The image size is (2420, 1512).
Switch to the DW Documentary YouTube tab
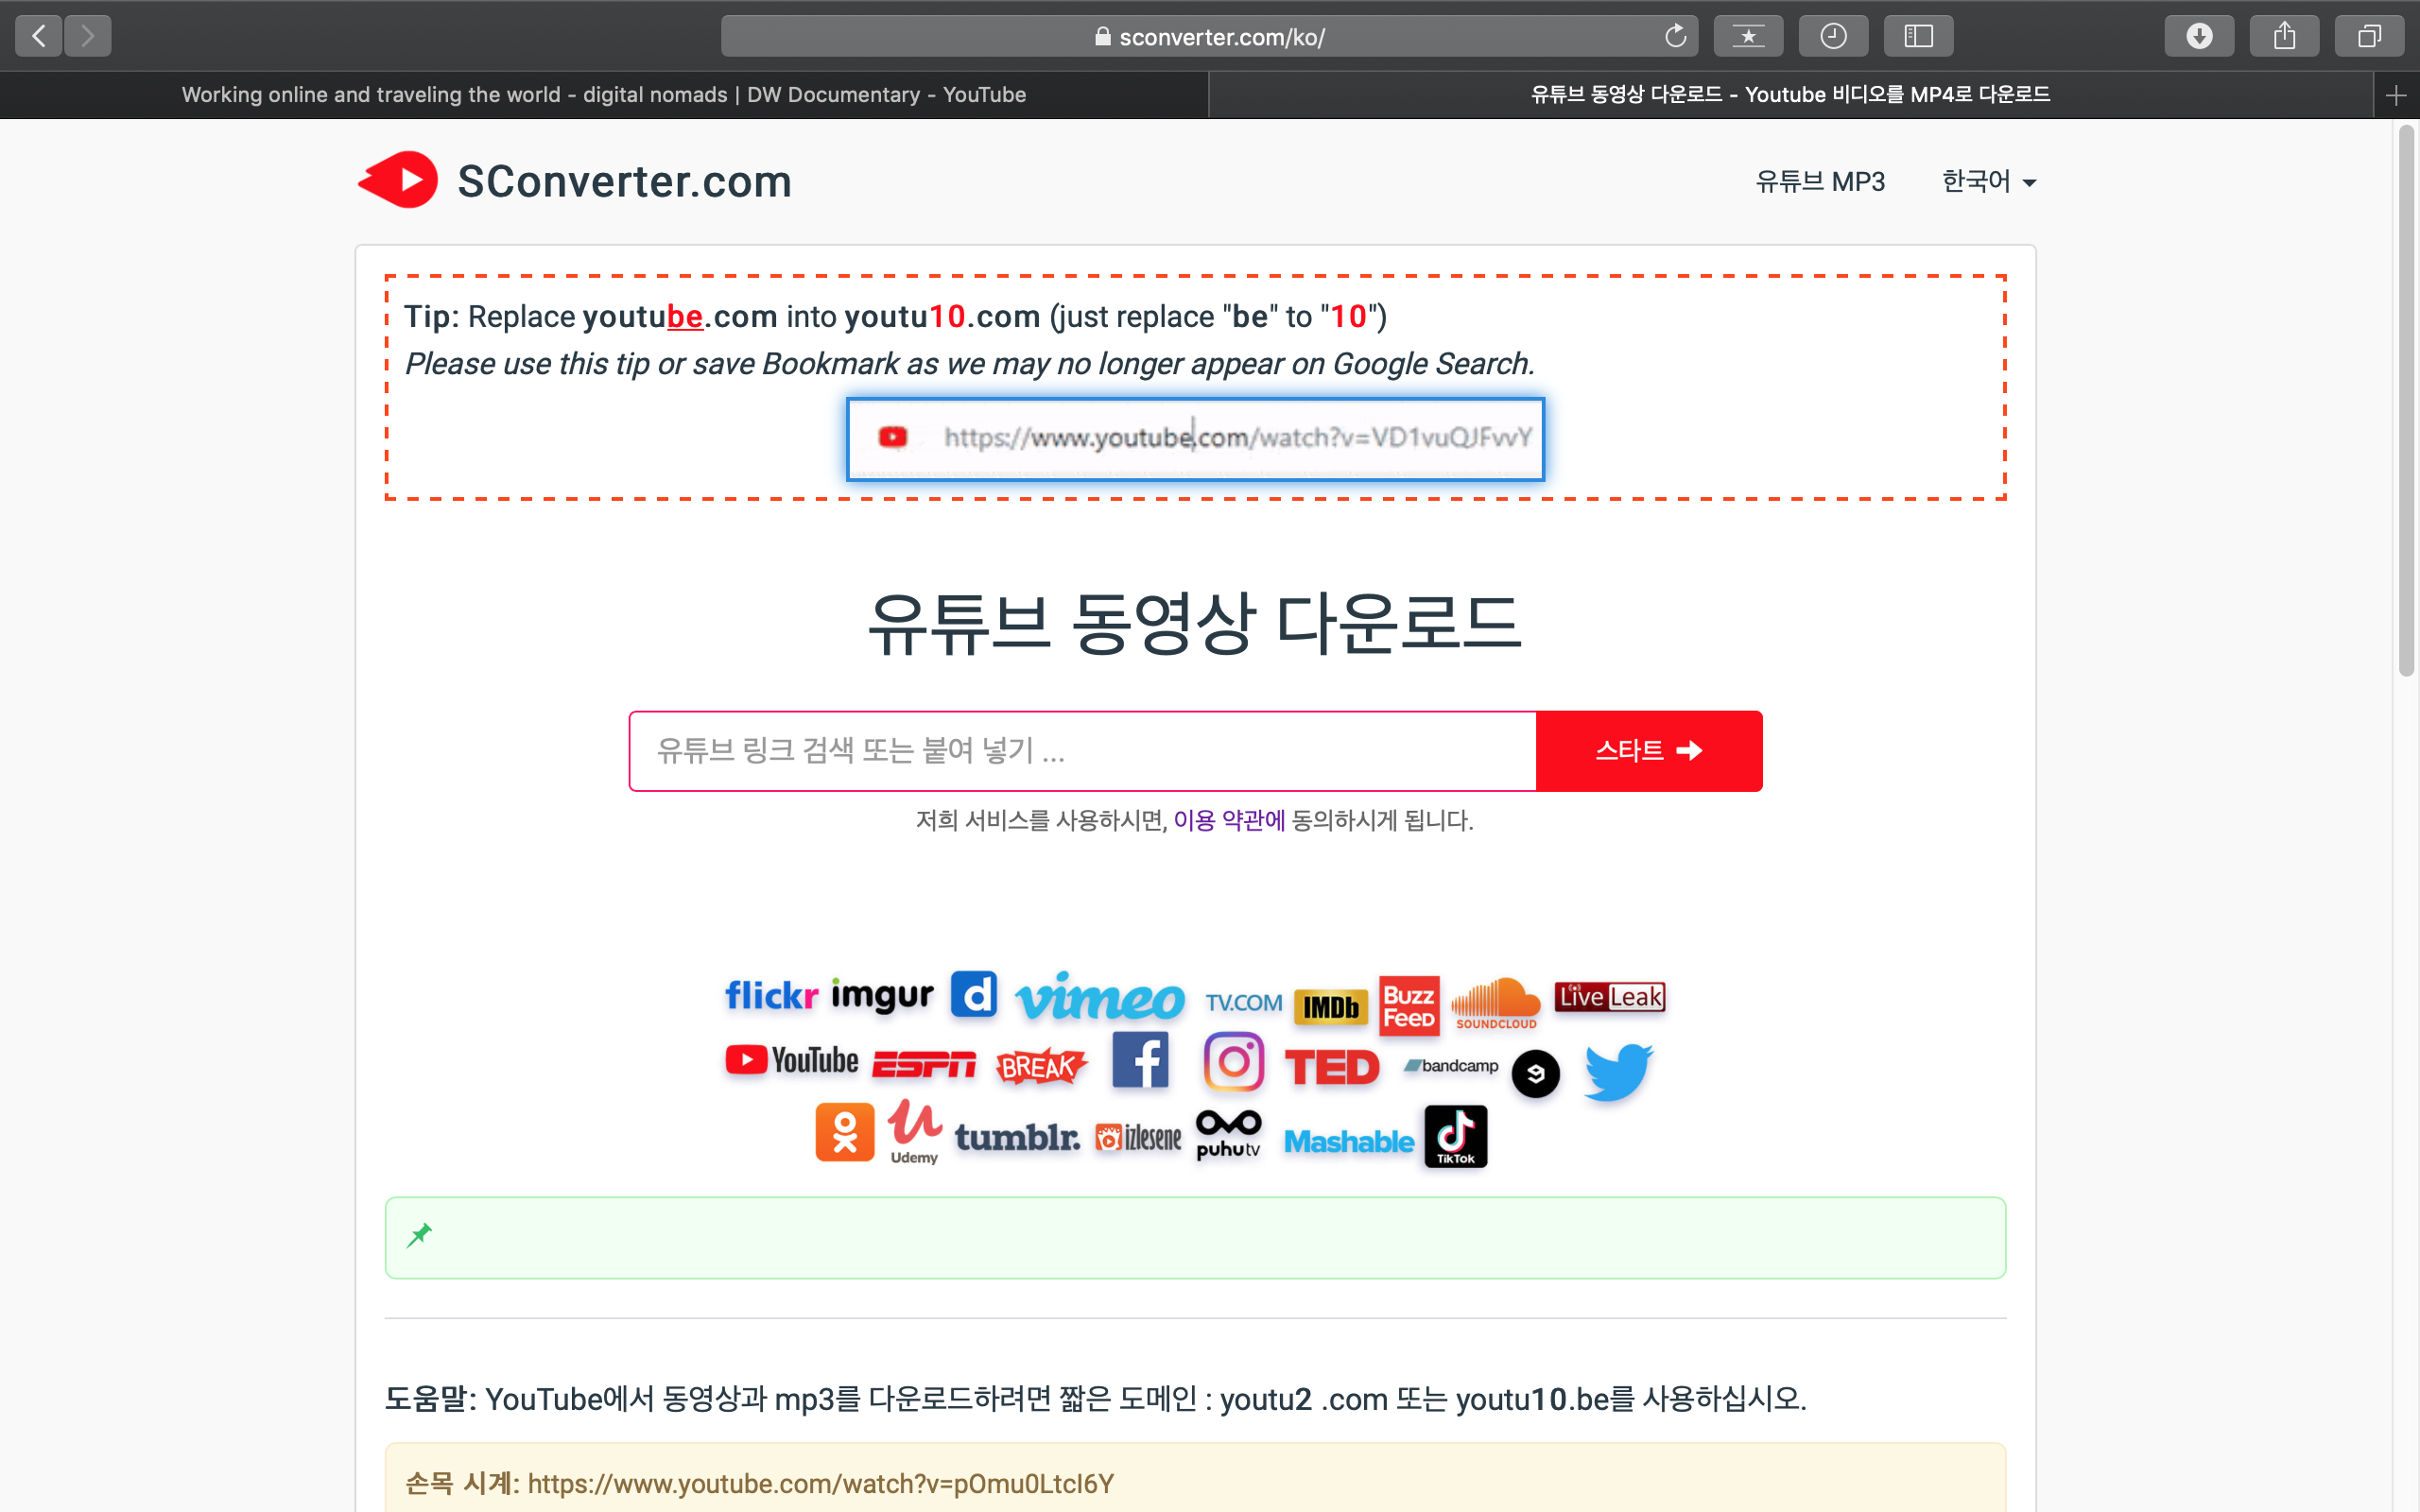(603, 95)
